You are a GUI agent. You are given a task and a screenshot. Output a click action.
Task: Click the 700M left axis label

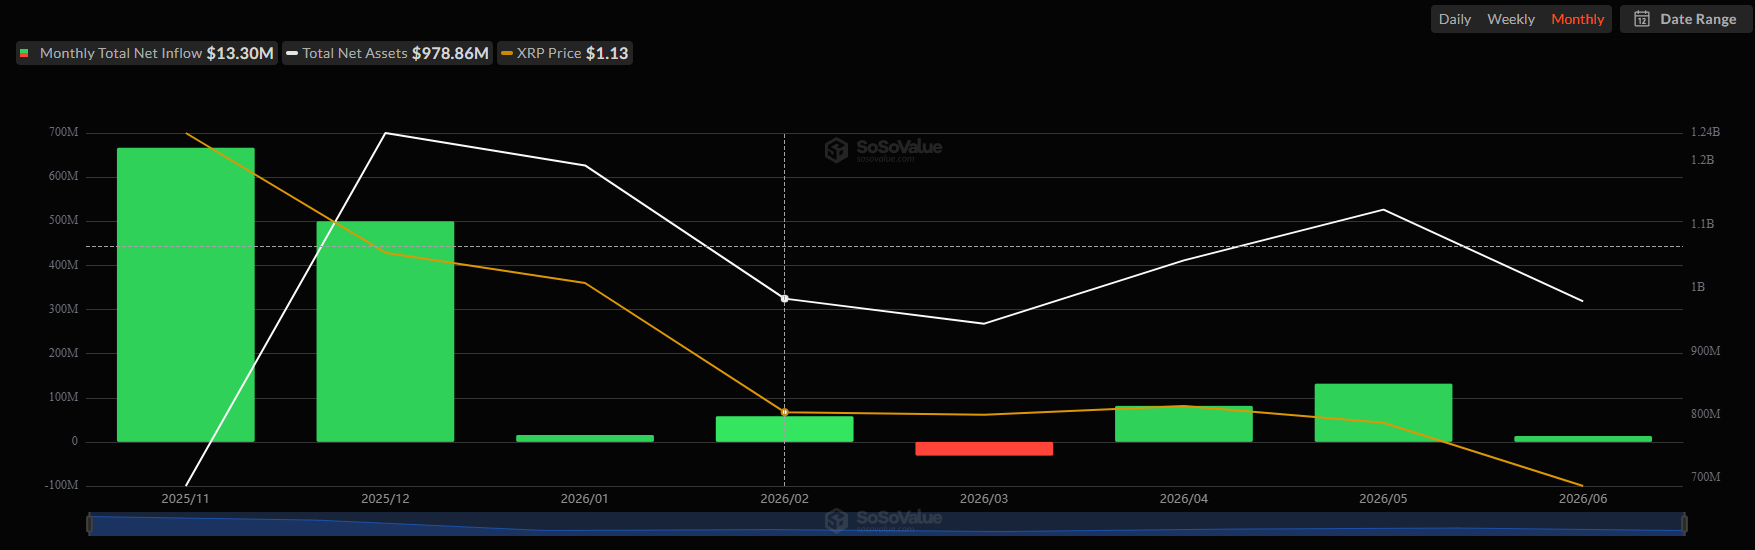63,132
